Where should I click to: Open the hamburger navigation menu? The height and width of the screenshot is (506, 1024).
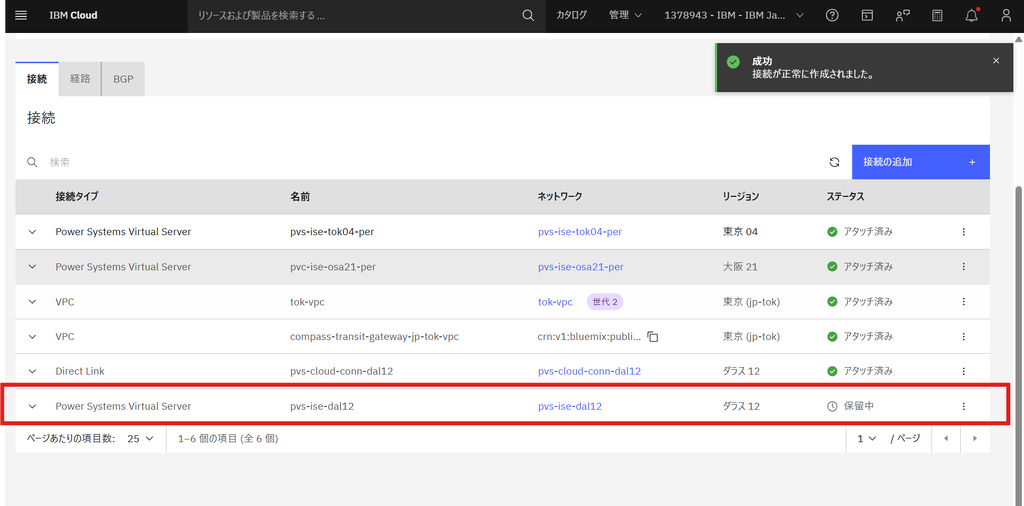[x=21, y=15]
